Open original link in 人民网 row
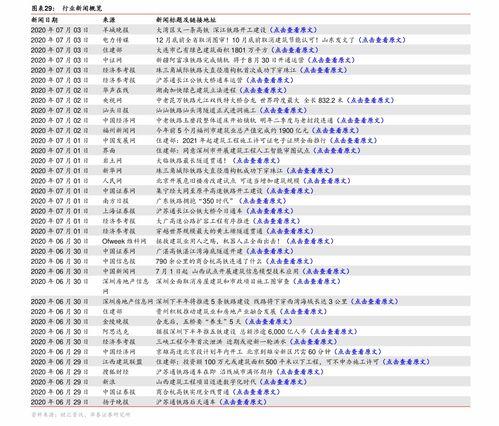Screen dimensions: 499x426 click(x=327, y=181)
